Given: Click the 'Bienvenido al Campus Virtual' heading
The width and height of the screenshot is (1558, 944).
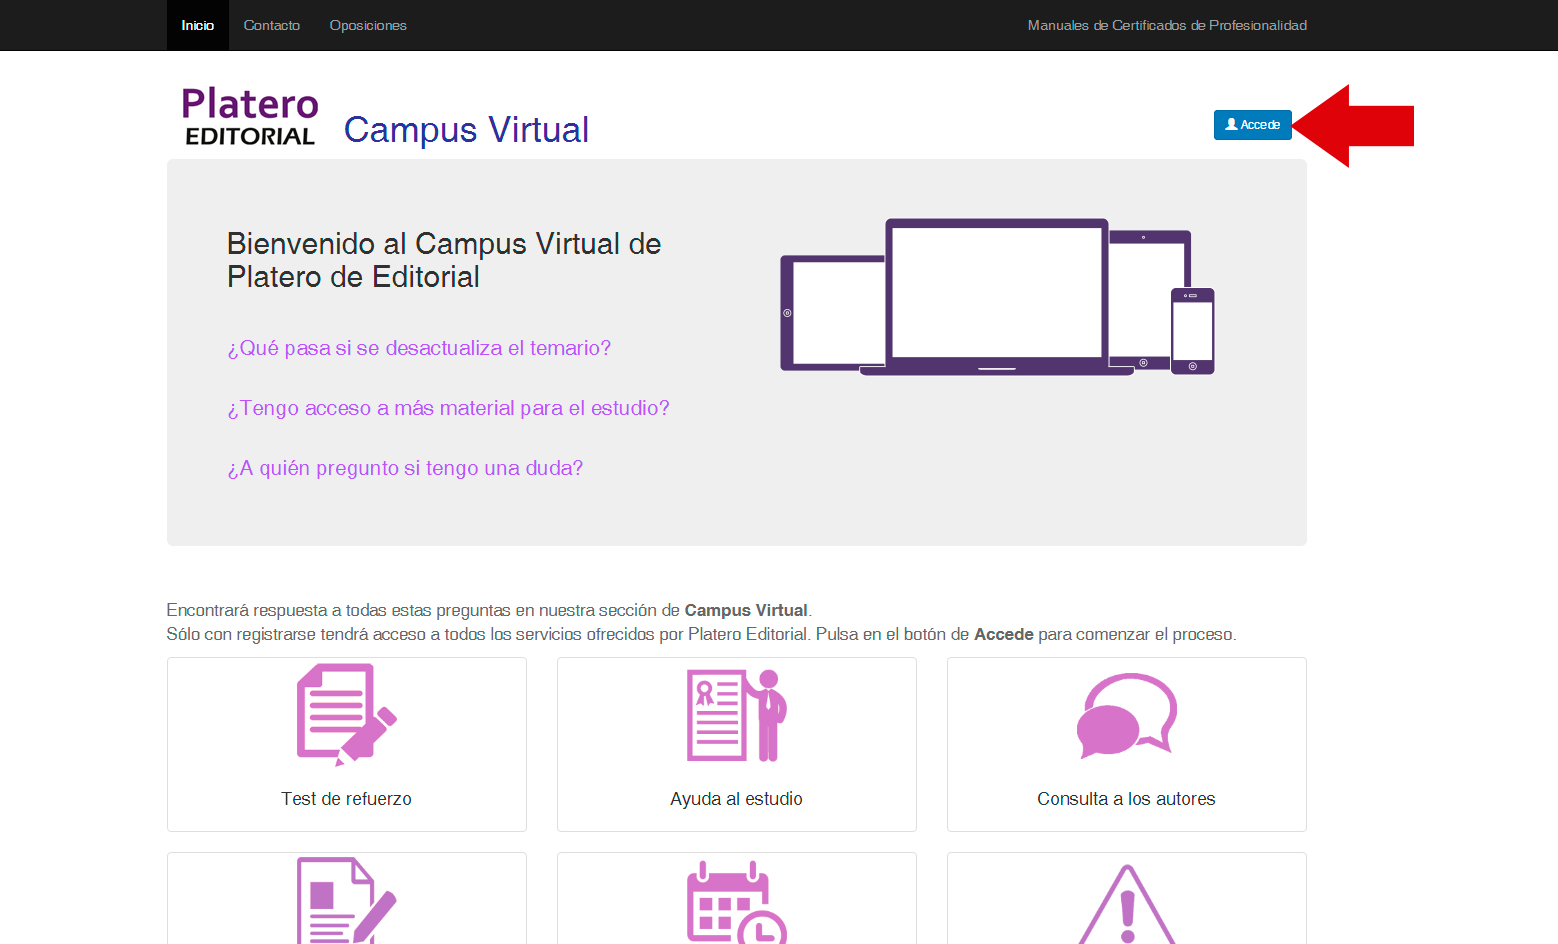Looking at the screenshot, I should click(x=444, y=260).
